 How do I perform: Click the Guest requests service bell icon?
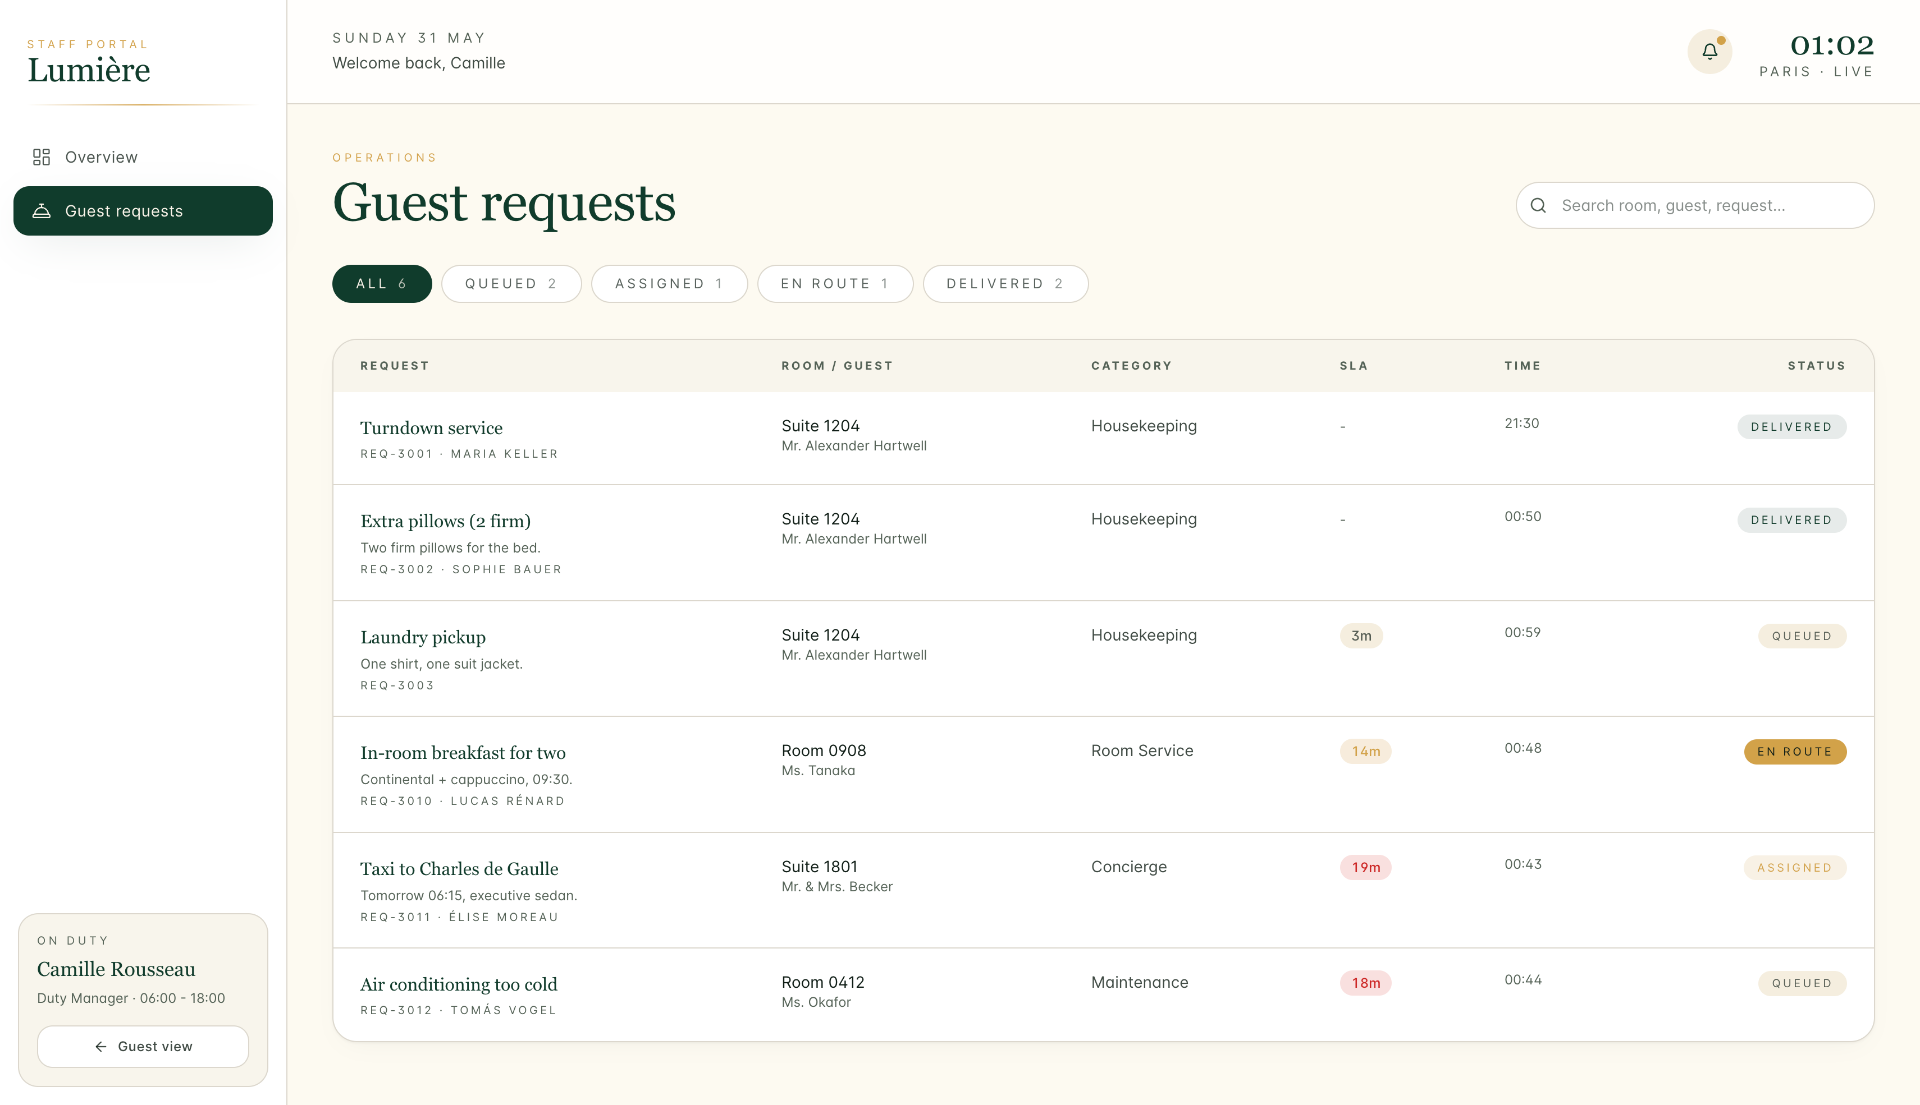pyautogui.click(x=41, y=211)
